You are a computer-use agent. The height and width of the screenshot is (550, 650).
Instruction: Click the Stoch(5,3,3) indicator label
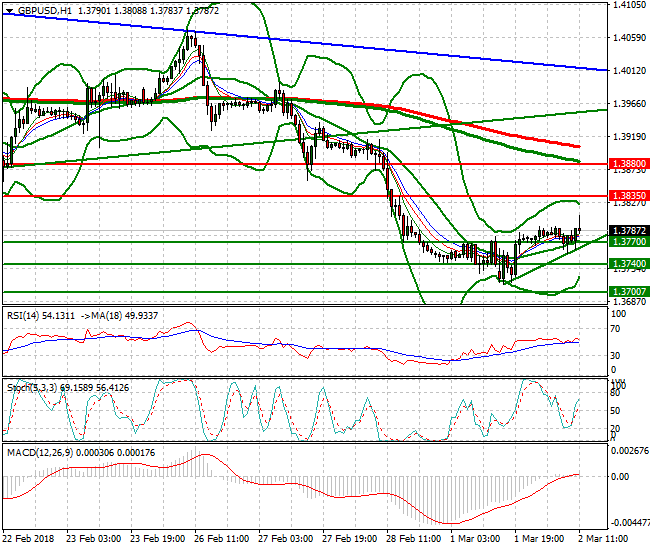(x=68, y=388)
